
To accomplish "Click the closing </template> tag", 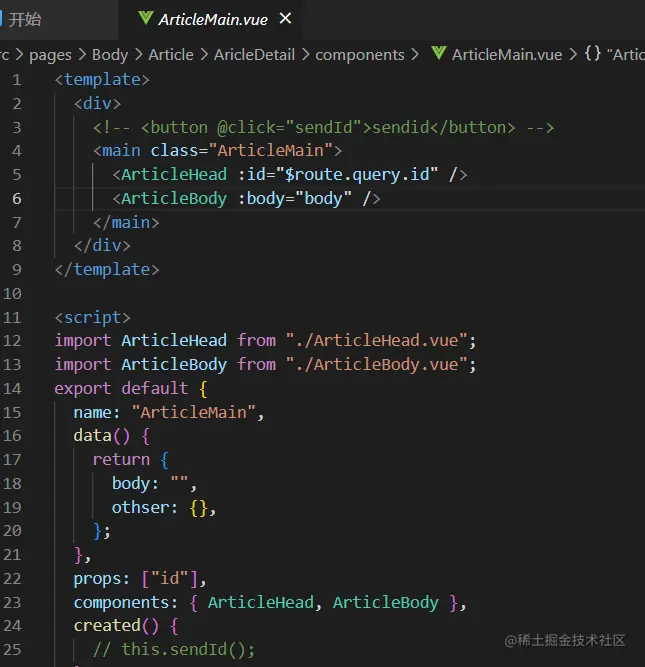I will (x=107, y=270).
